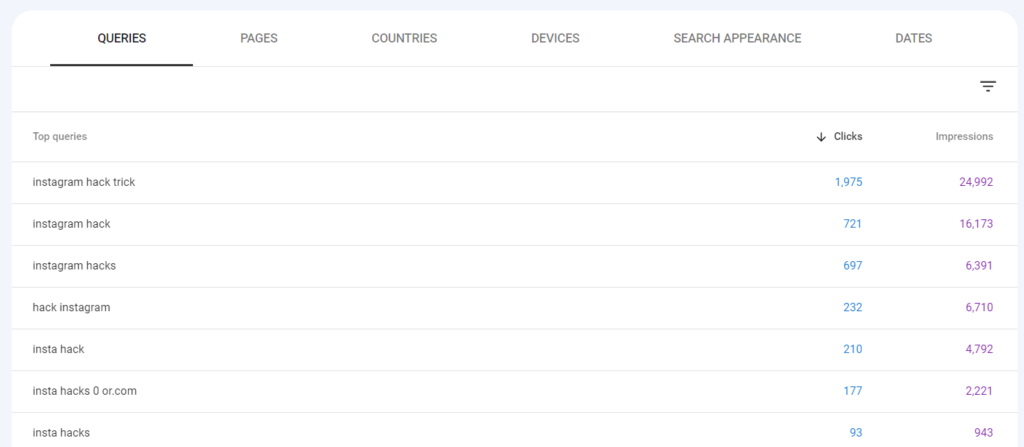Click the 93 clicks value
1024x447 pixels.
tap(856, 433)
